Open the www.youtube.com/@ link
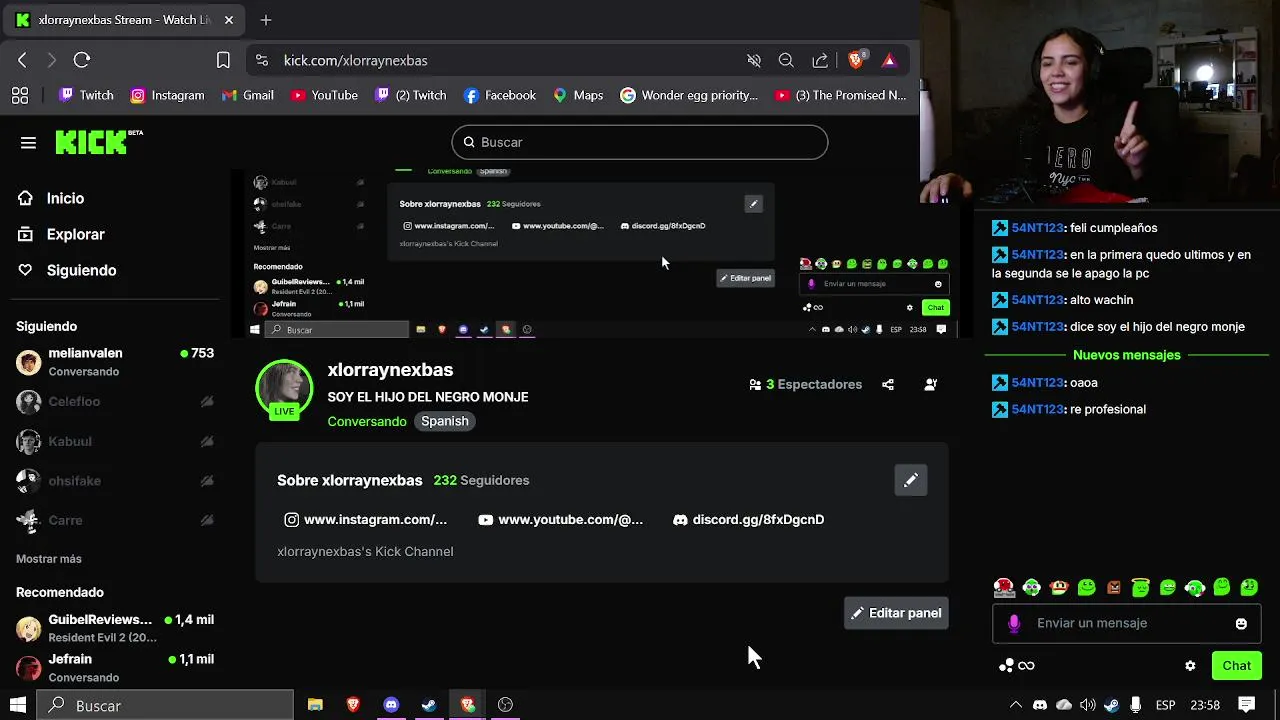The image size is (1280, 720). point(561,520)
